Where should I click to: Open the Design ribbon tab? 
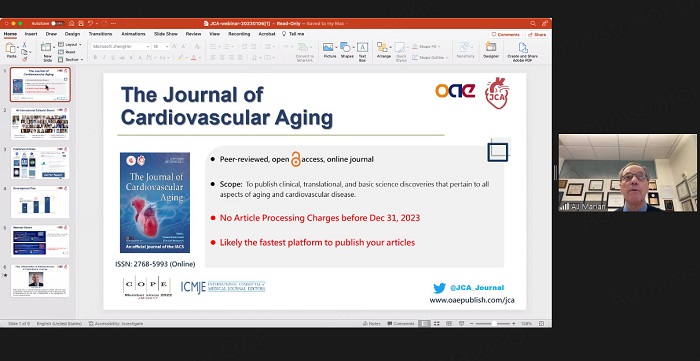(72, 34)
